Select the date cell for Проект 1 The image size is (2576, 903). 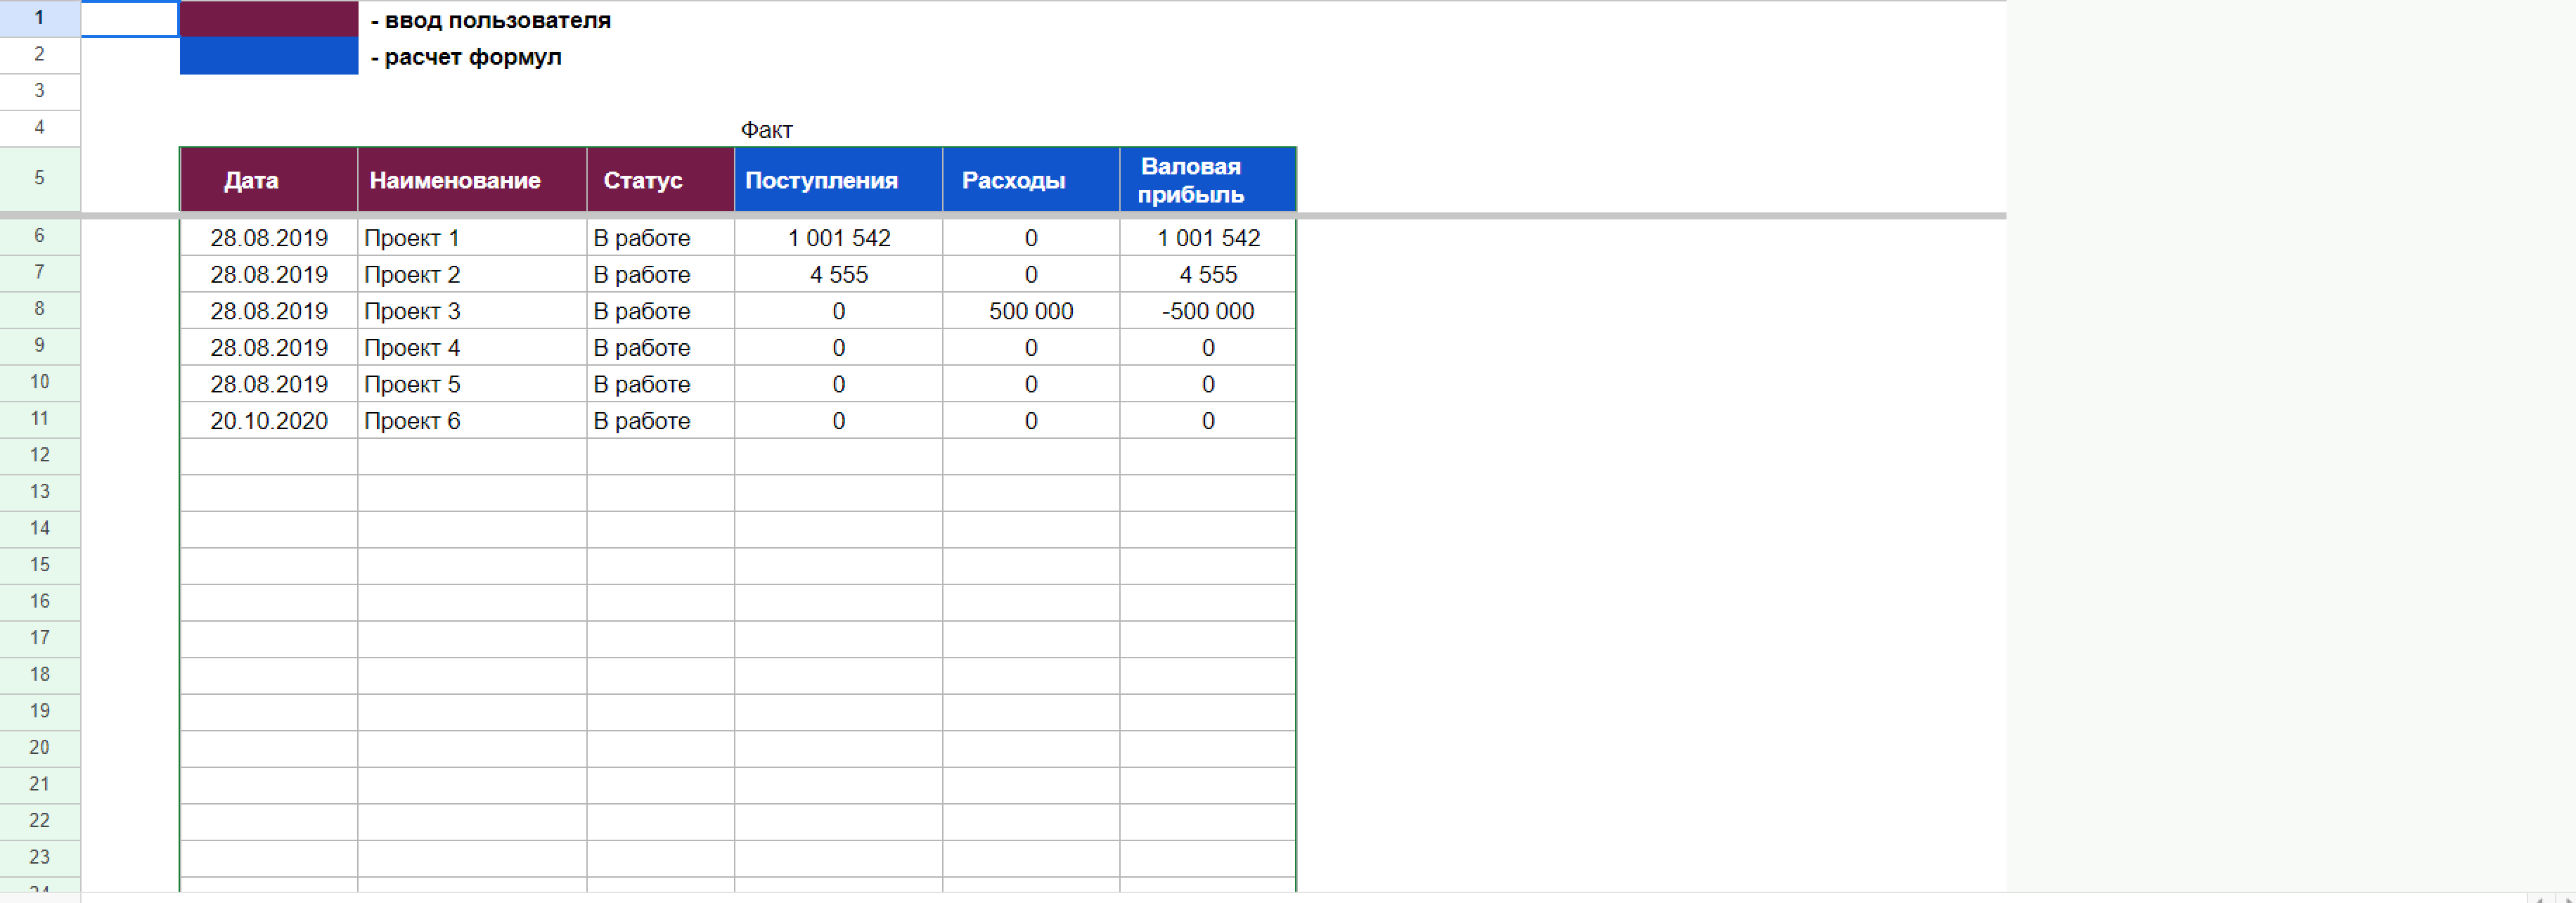(x=268, y=238)
